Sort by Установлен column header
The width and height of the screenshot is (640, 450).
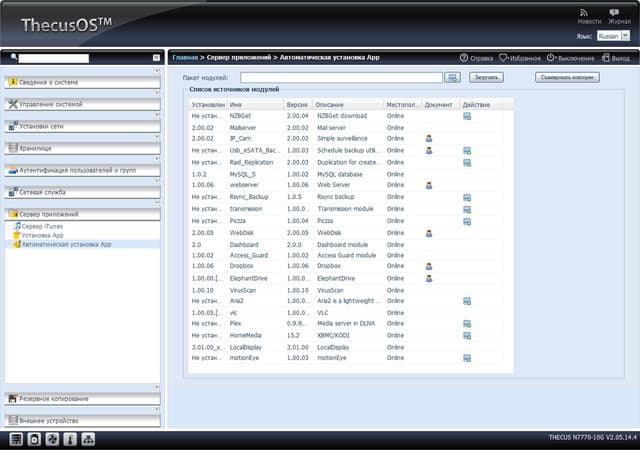[x=208, y=105]
